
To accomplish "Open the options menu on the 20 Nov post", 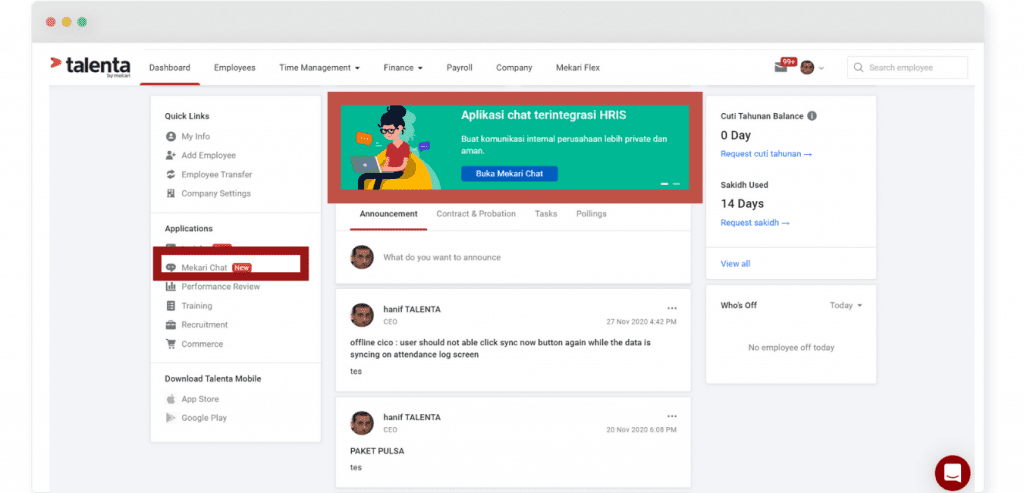I will 672,416.
